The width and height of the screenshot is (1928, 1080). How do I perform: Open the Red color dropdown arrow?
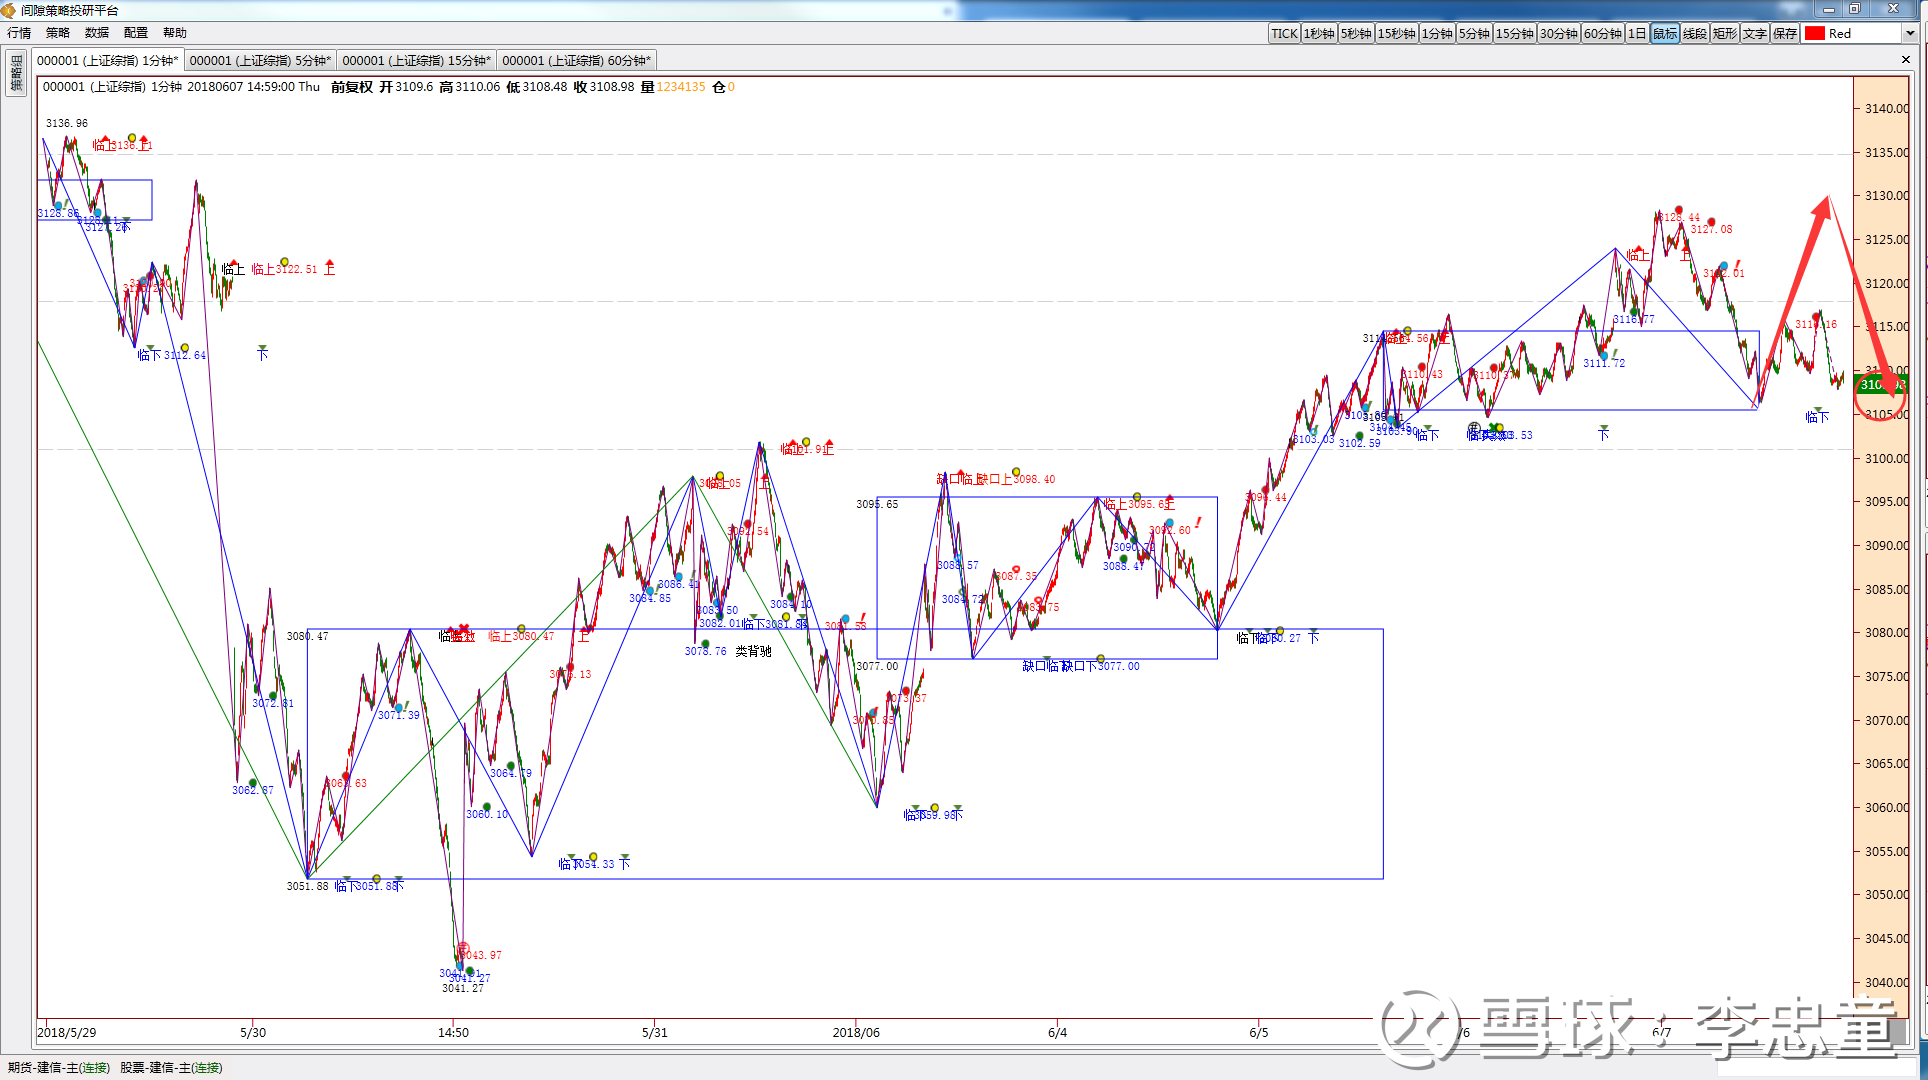click(1909, 33)
